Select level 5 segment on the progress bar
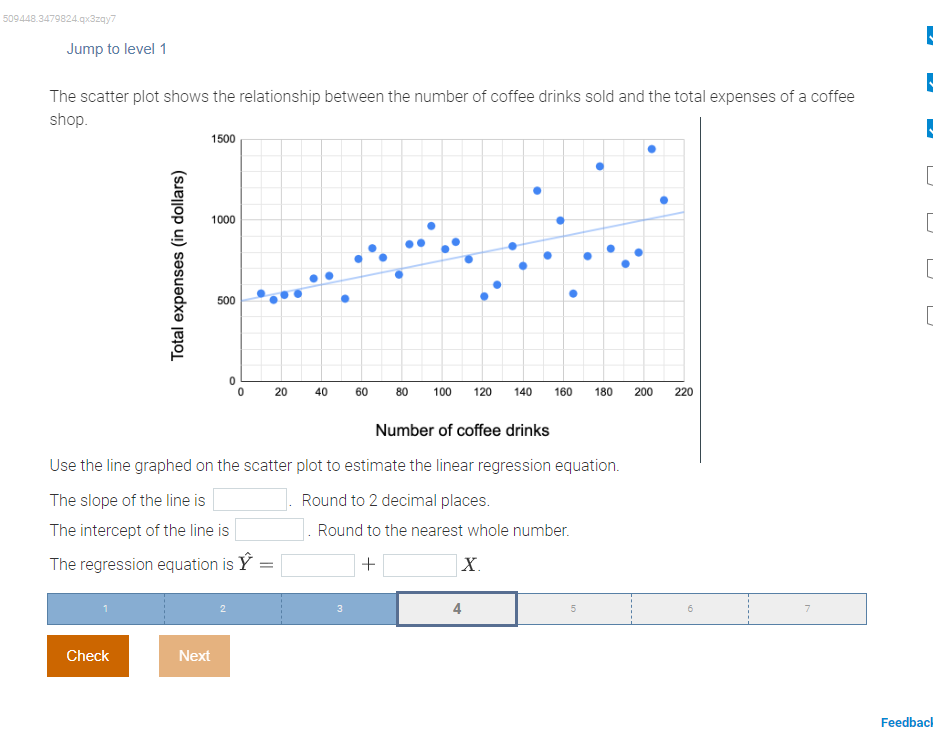The height and width of the screenshot is (733, 933). click(x=574, y=608)
